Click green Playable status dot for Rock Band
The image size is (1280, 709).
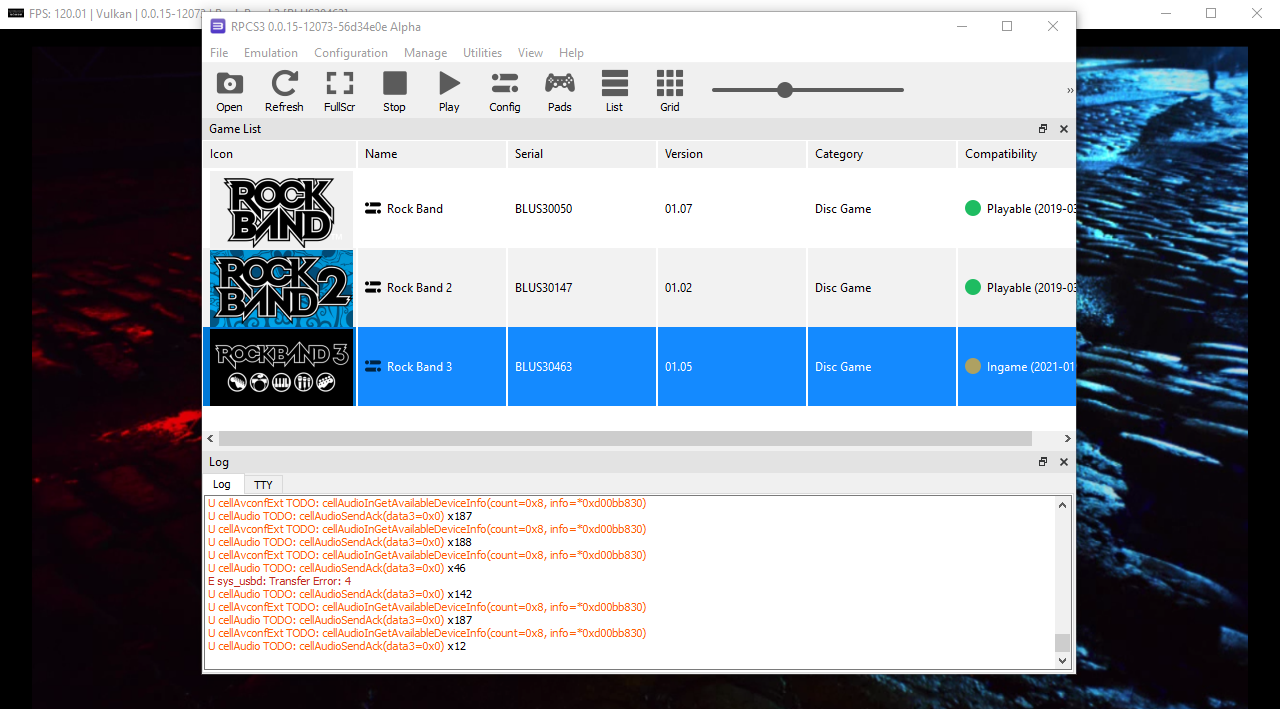click(973, 208)
